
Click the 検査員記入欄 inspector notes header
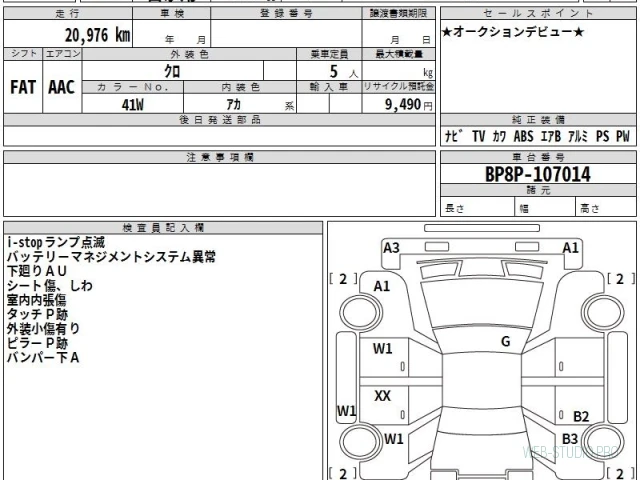point(163,228)
